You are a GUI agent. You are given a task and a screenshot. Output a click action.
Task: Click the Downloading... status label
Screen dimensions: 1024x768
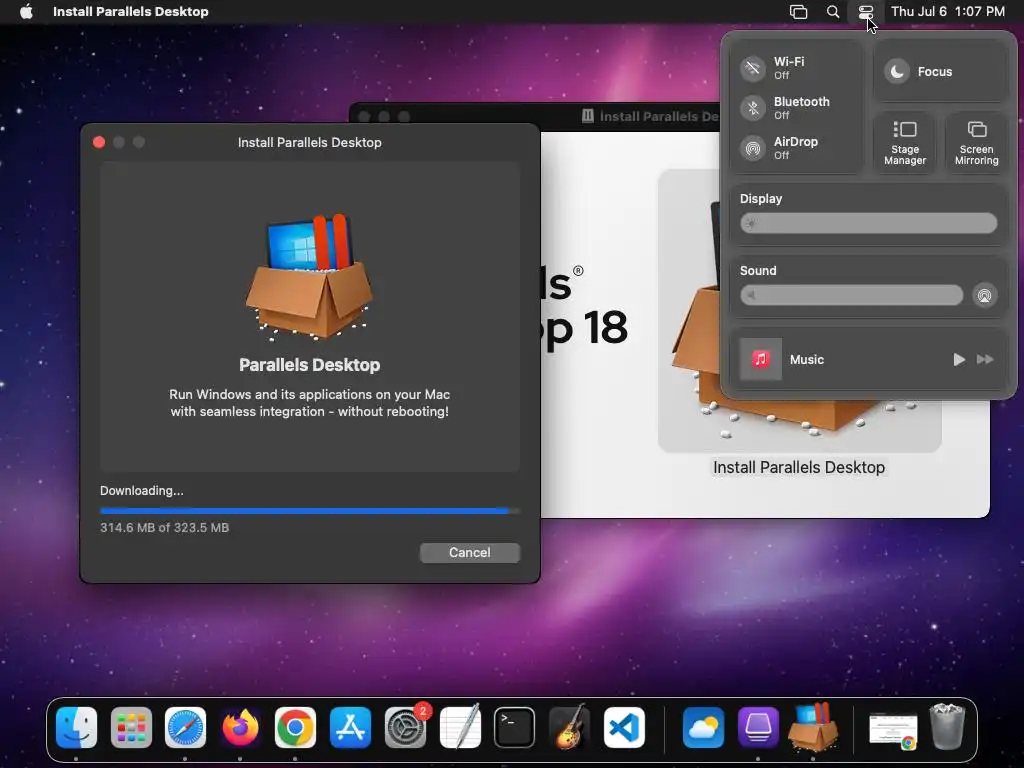[142, 490]
